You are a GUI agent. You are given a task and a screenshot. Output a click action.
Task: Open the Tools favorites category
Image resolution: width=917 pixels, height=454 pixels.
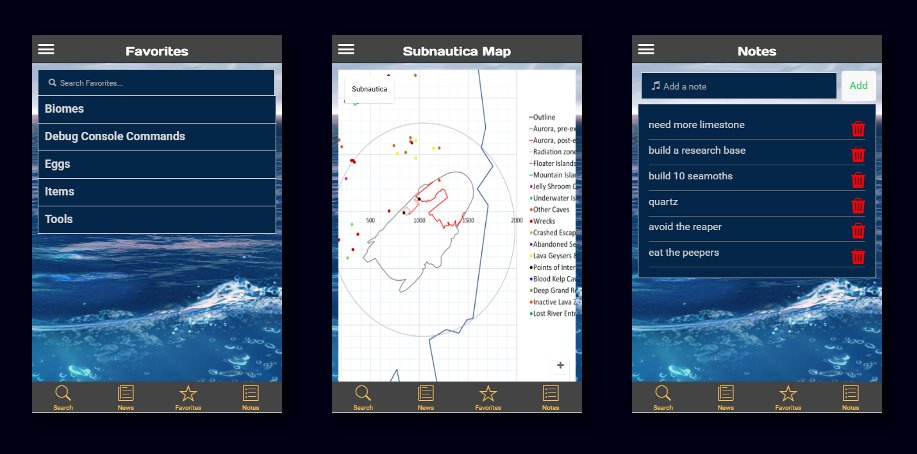click(157, 219)
